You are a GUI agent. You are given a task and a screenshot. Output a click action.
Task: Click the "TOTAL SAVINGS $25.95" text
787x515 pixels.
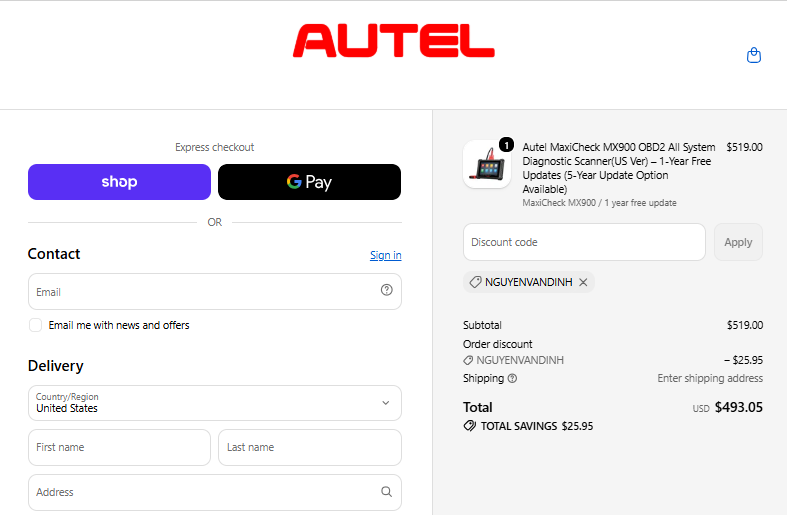(537, 426)
